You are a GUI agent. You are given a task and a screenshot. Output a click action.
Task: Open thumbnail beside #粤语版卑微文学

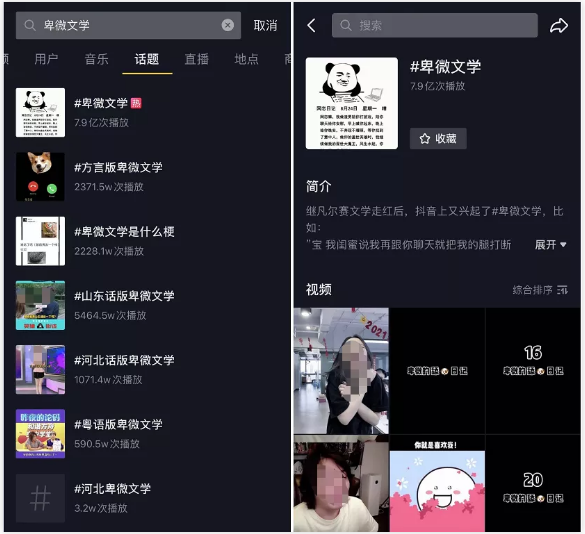(40, 434)
